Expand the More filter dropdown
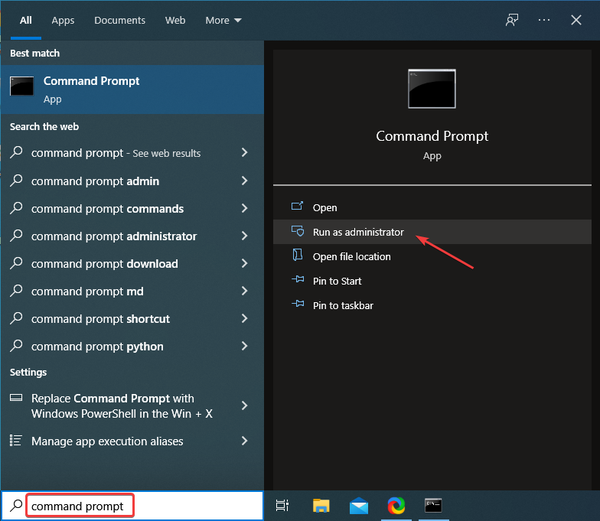Image resolution: width=600 pixels, height=521 pixels. (x=223, y=20)
